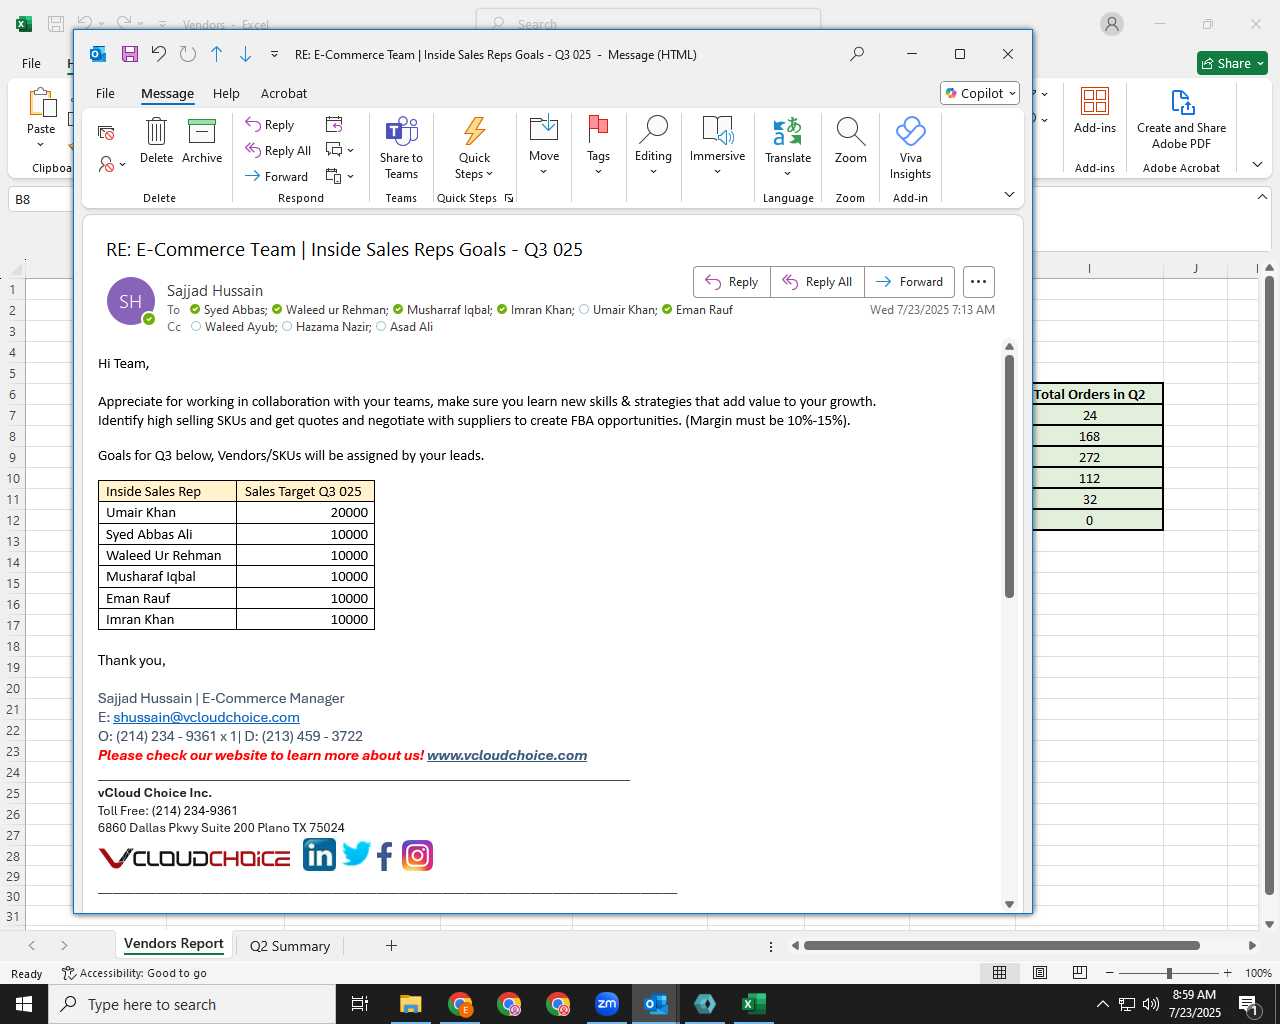Click Excel zoom out minus button
The width and height of the screenshot is (1280, 1024).
pos(1110,973)
